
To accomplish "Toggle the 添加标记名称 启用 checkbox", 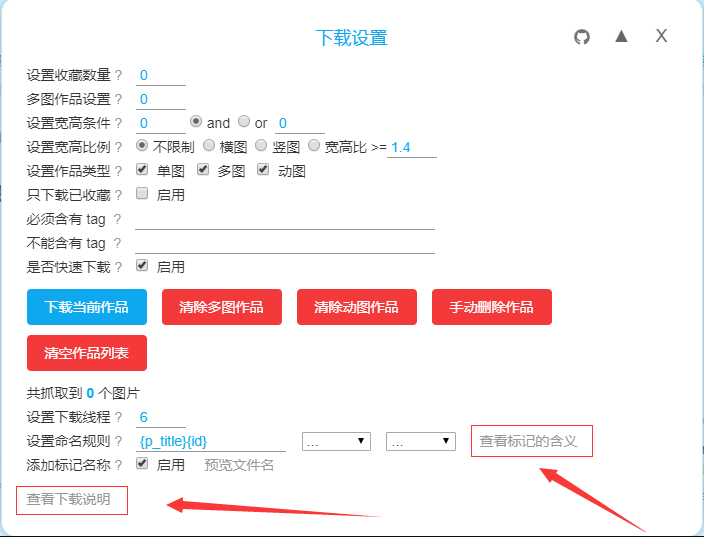I will [x=142, y=463].
